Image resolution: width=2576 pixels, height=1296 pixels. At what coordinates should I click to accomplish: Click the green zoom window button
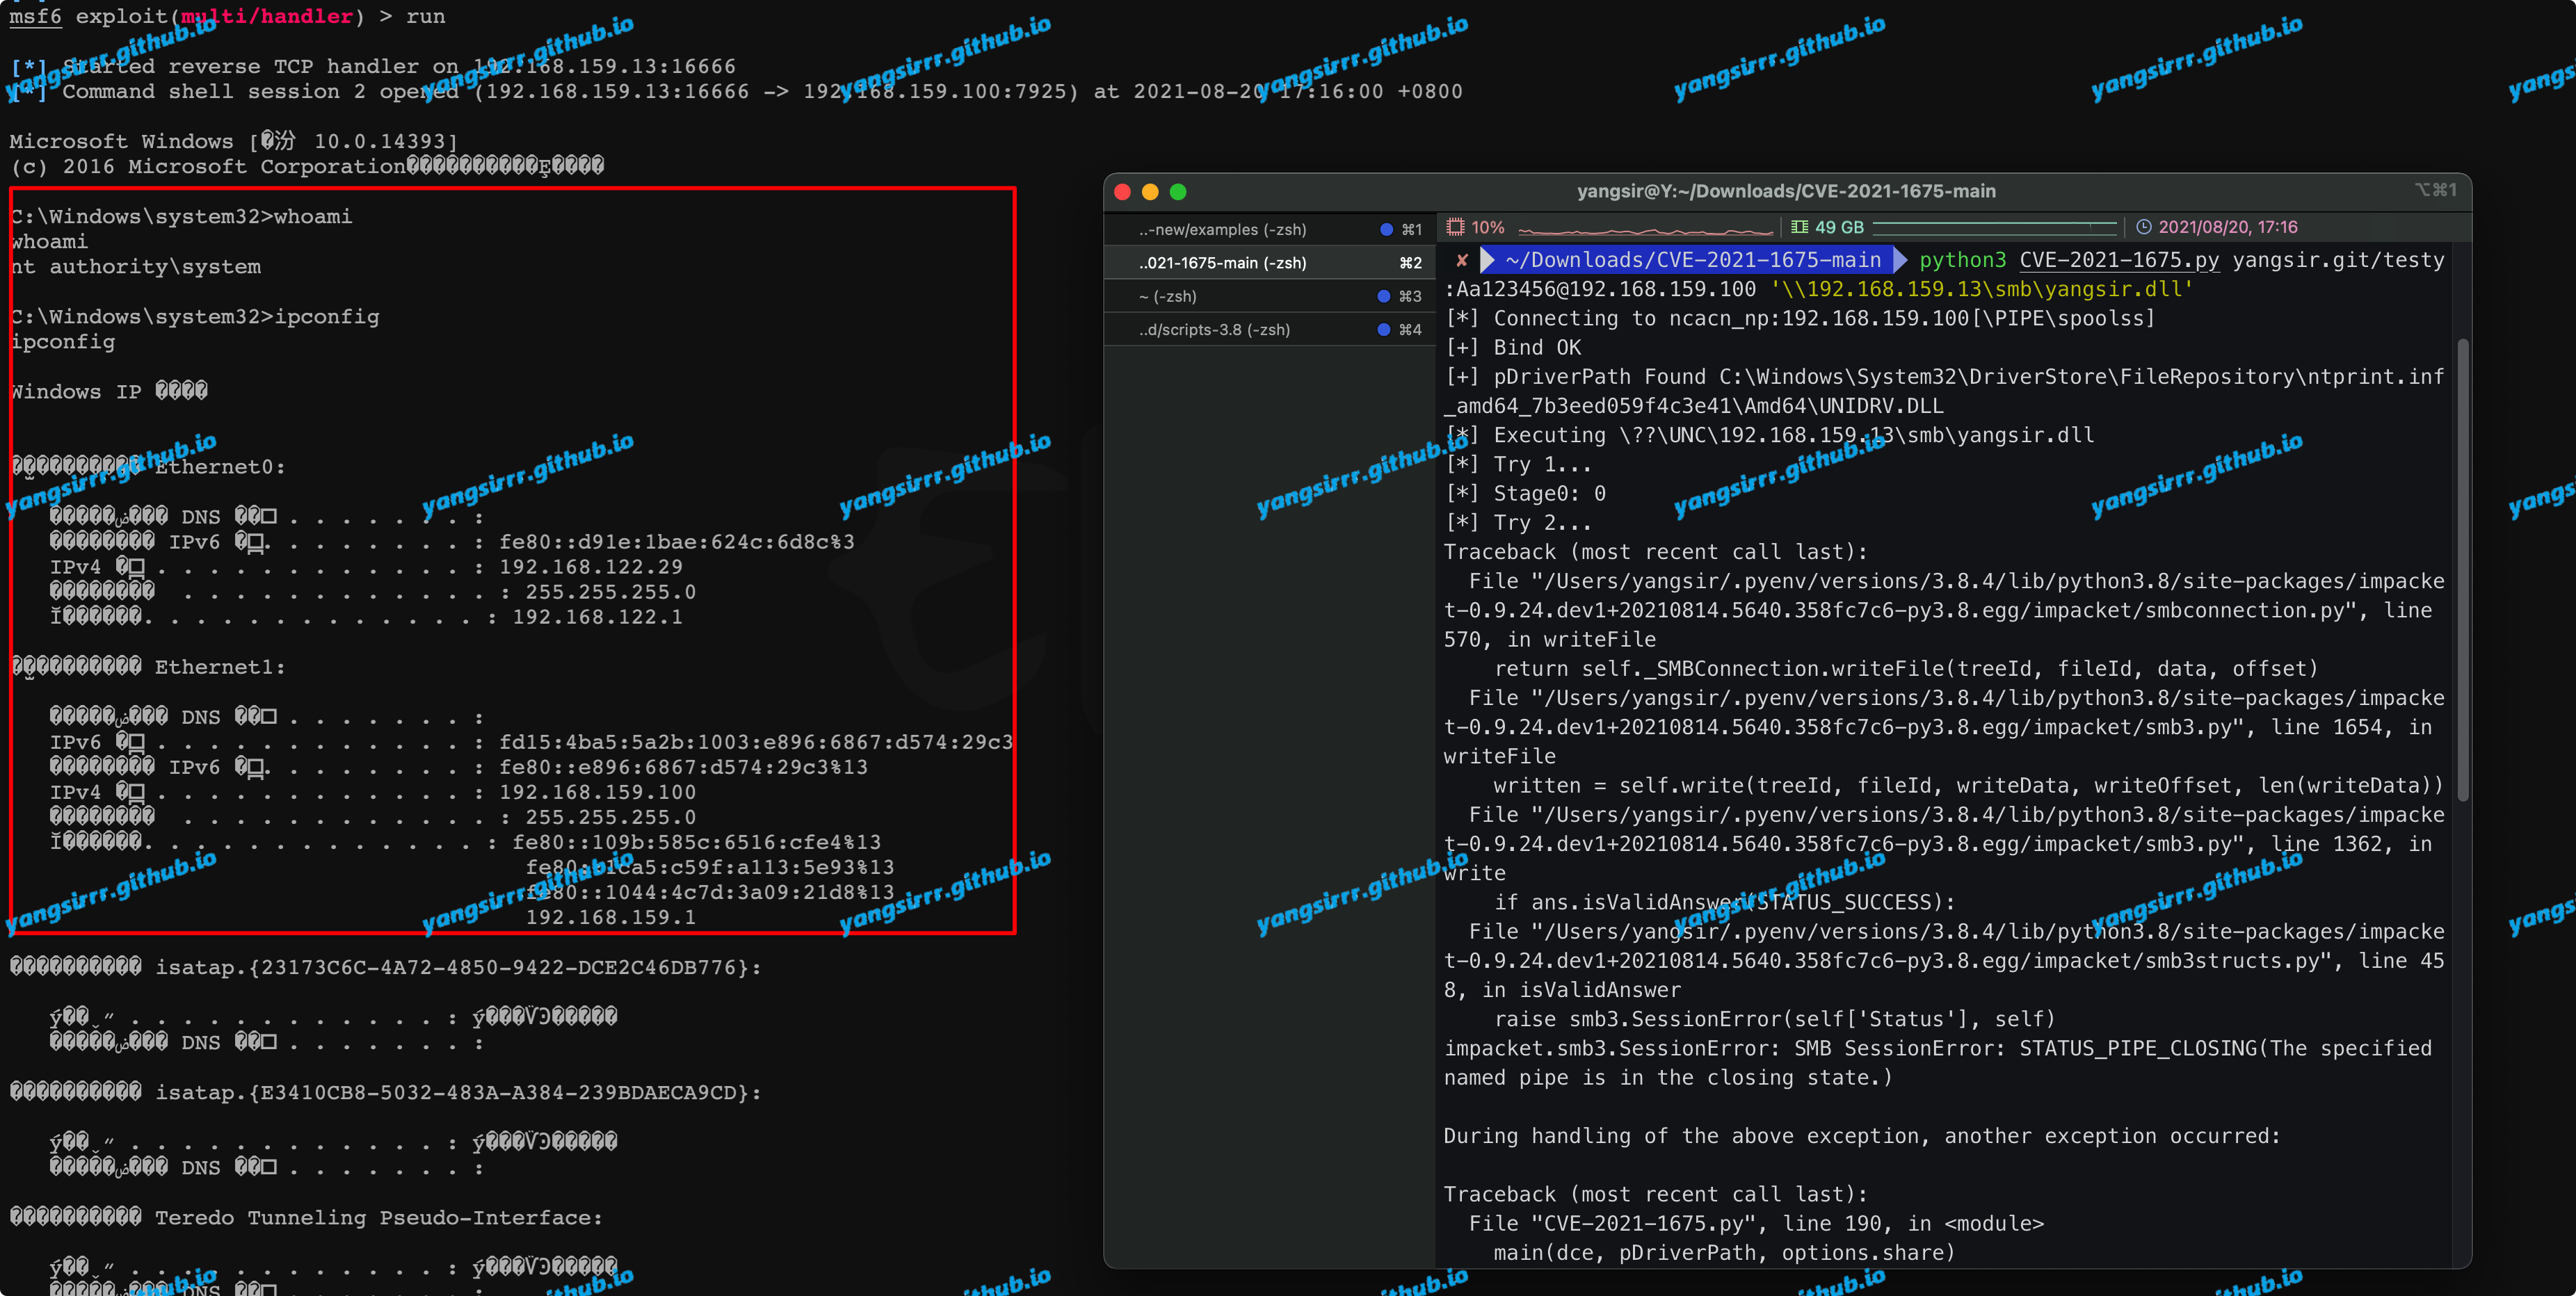tap(1178, 191)
